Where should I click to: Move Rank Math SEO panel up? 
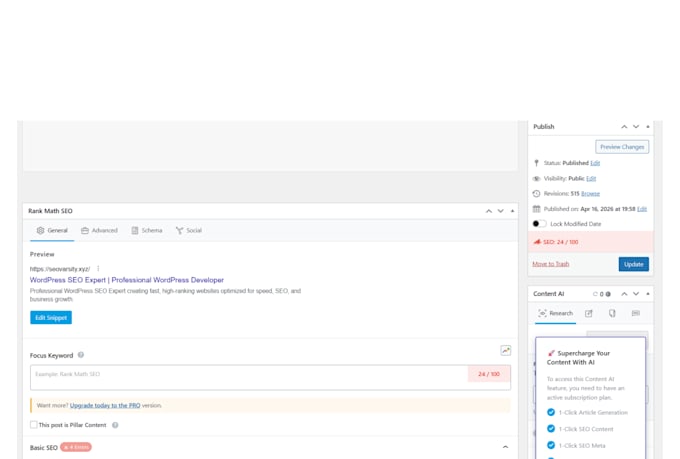click(489, 211)
